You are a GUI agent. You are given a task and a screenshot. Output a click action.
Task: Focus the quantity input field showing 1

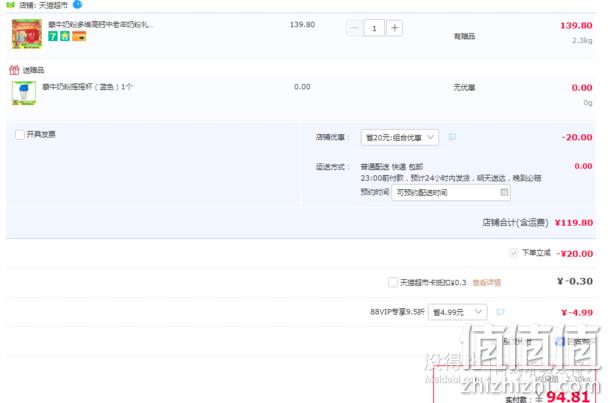(374, 28)
